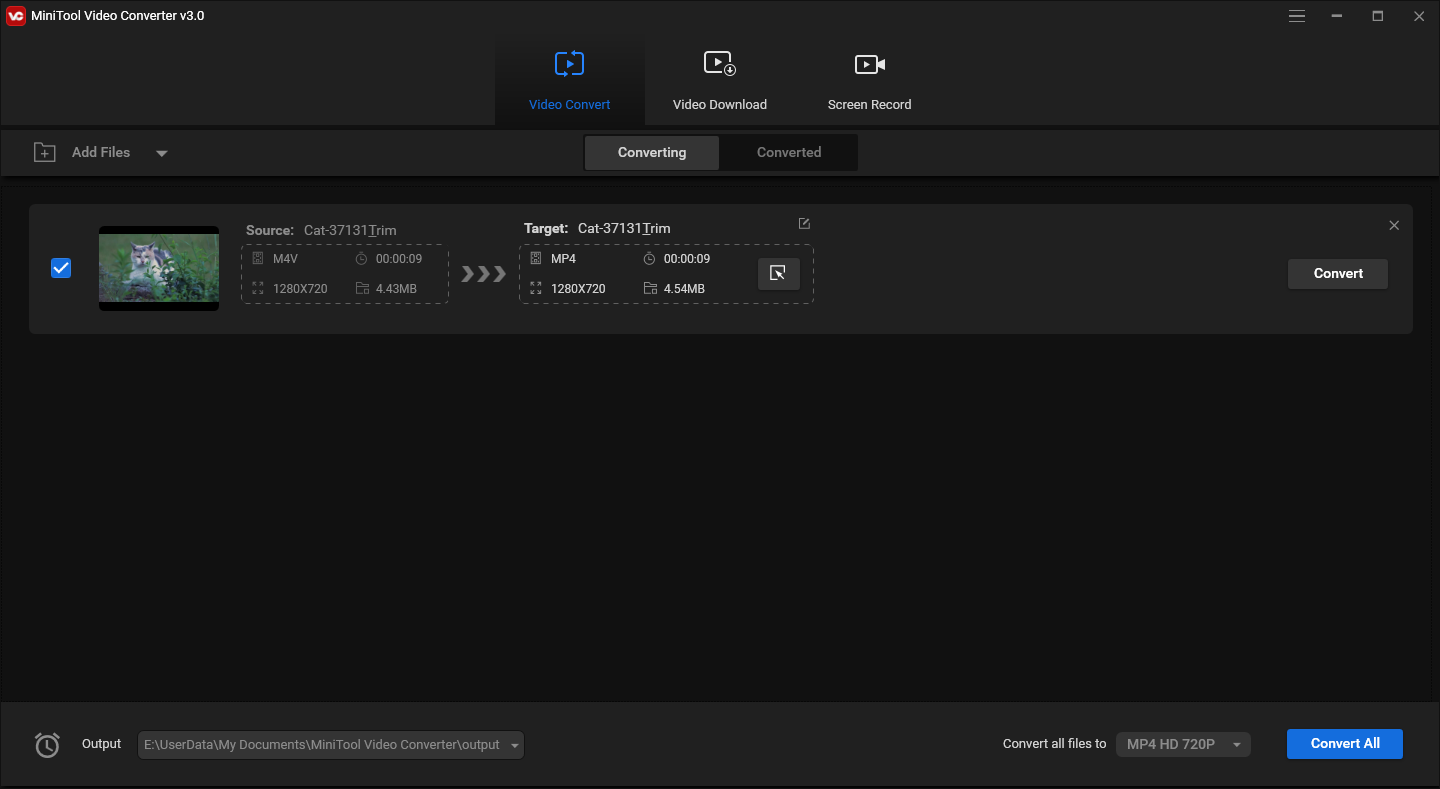Select the Converting tab
This screenshot has width=1440, height=789.
[652, 153]
